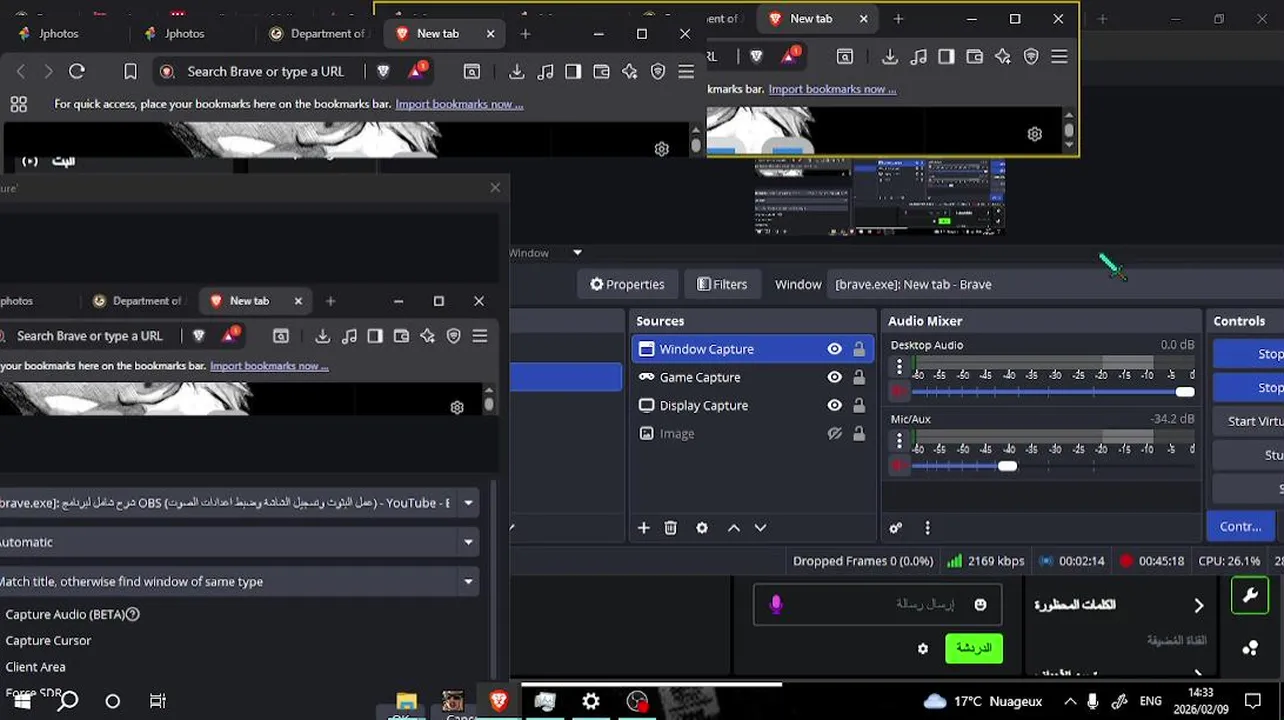This screenshot has height=720, width=1284.
Task: Mute the Desktop Audio channel
Action: [898, 392]
